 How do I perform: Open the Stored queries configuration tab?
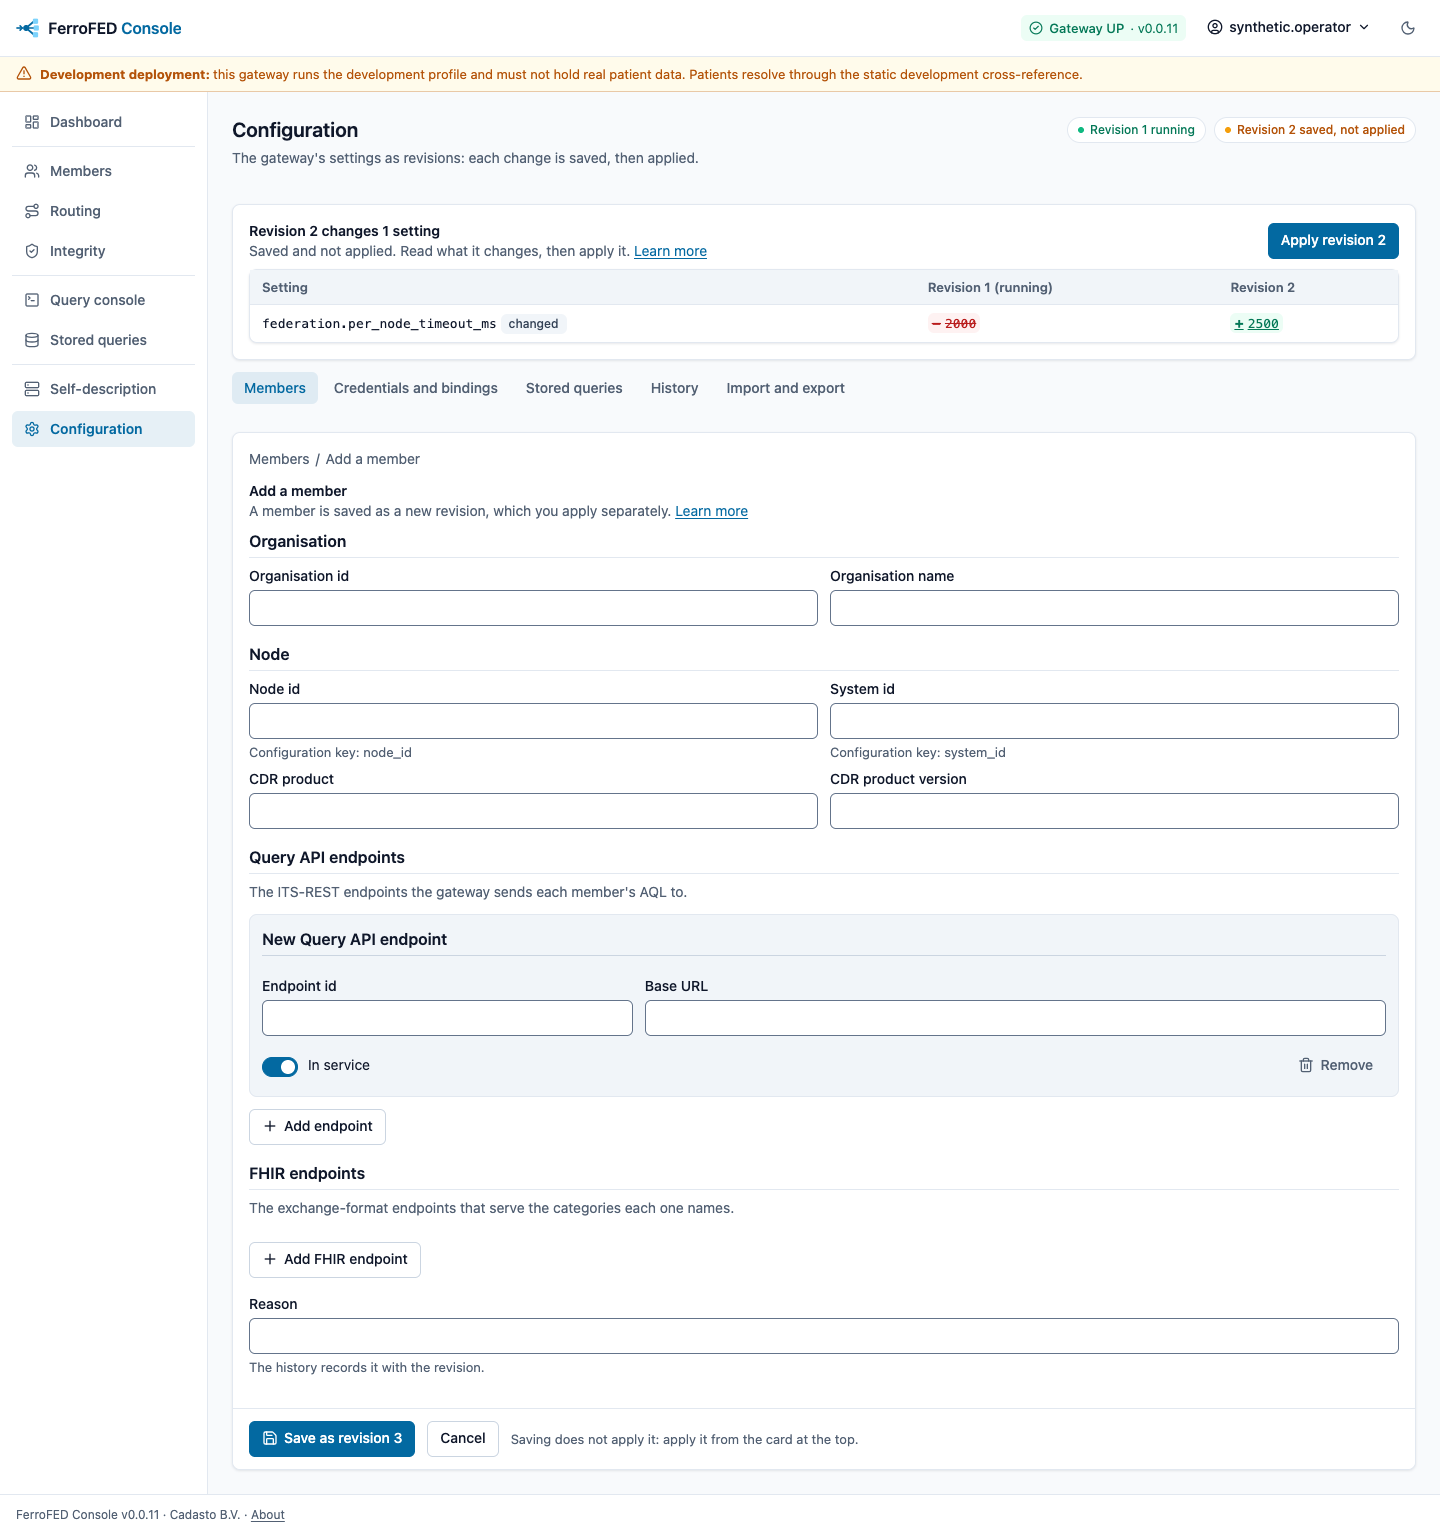click(x=574, y=388)
